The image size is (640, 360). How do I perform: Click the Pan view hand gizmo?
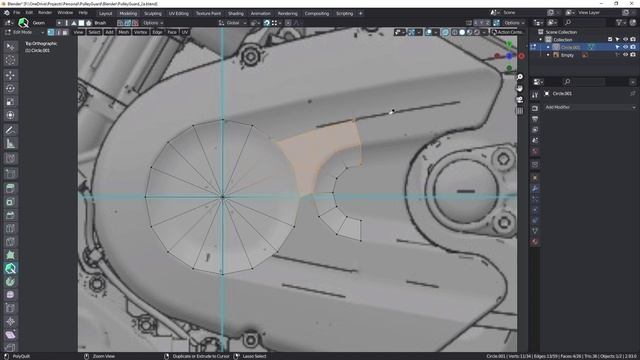click(520, 88)
